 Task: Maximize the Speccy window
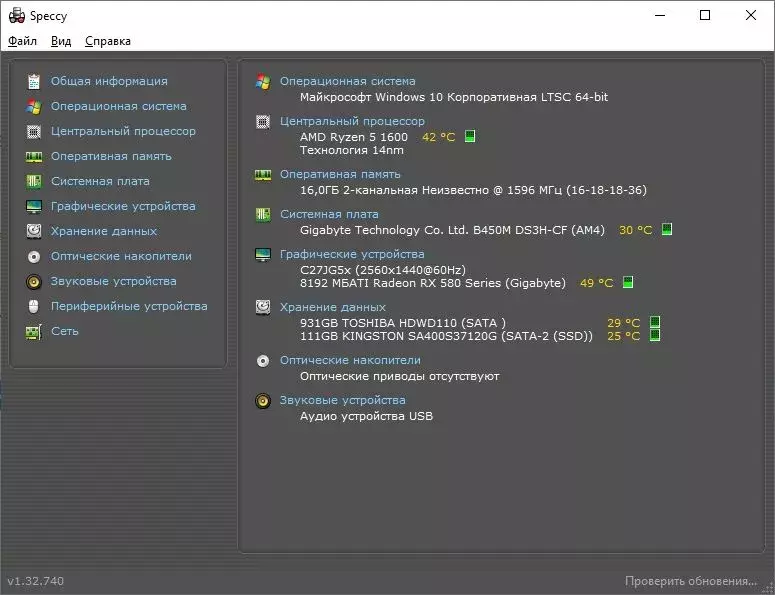pos(705,15)
